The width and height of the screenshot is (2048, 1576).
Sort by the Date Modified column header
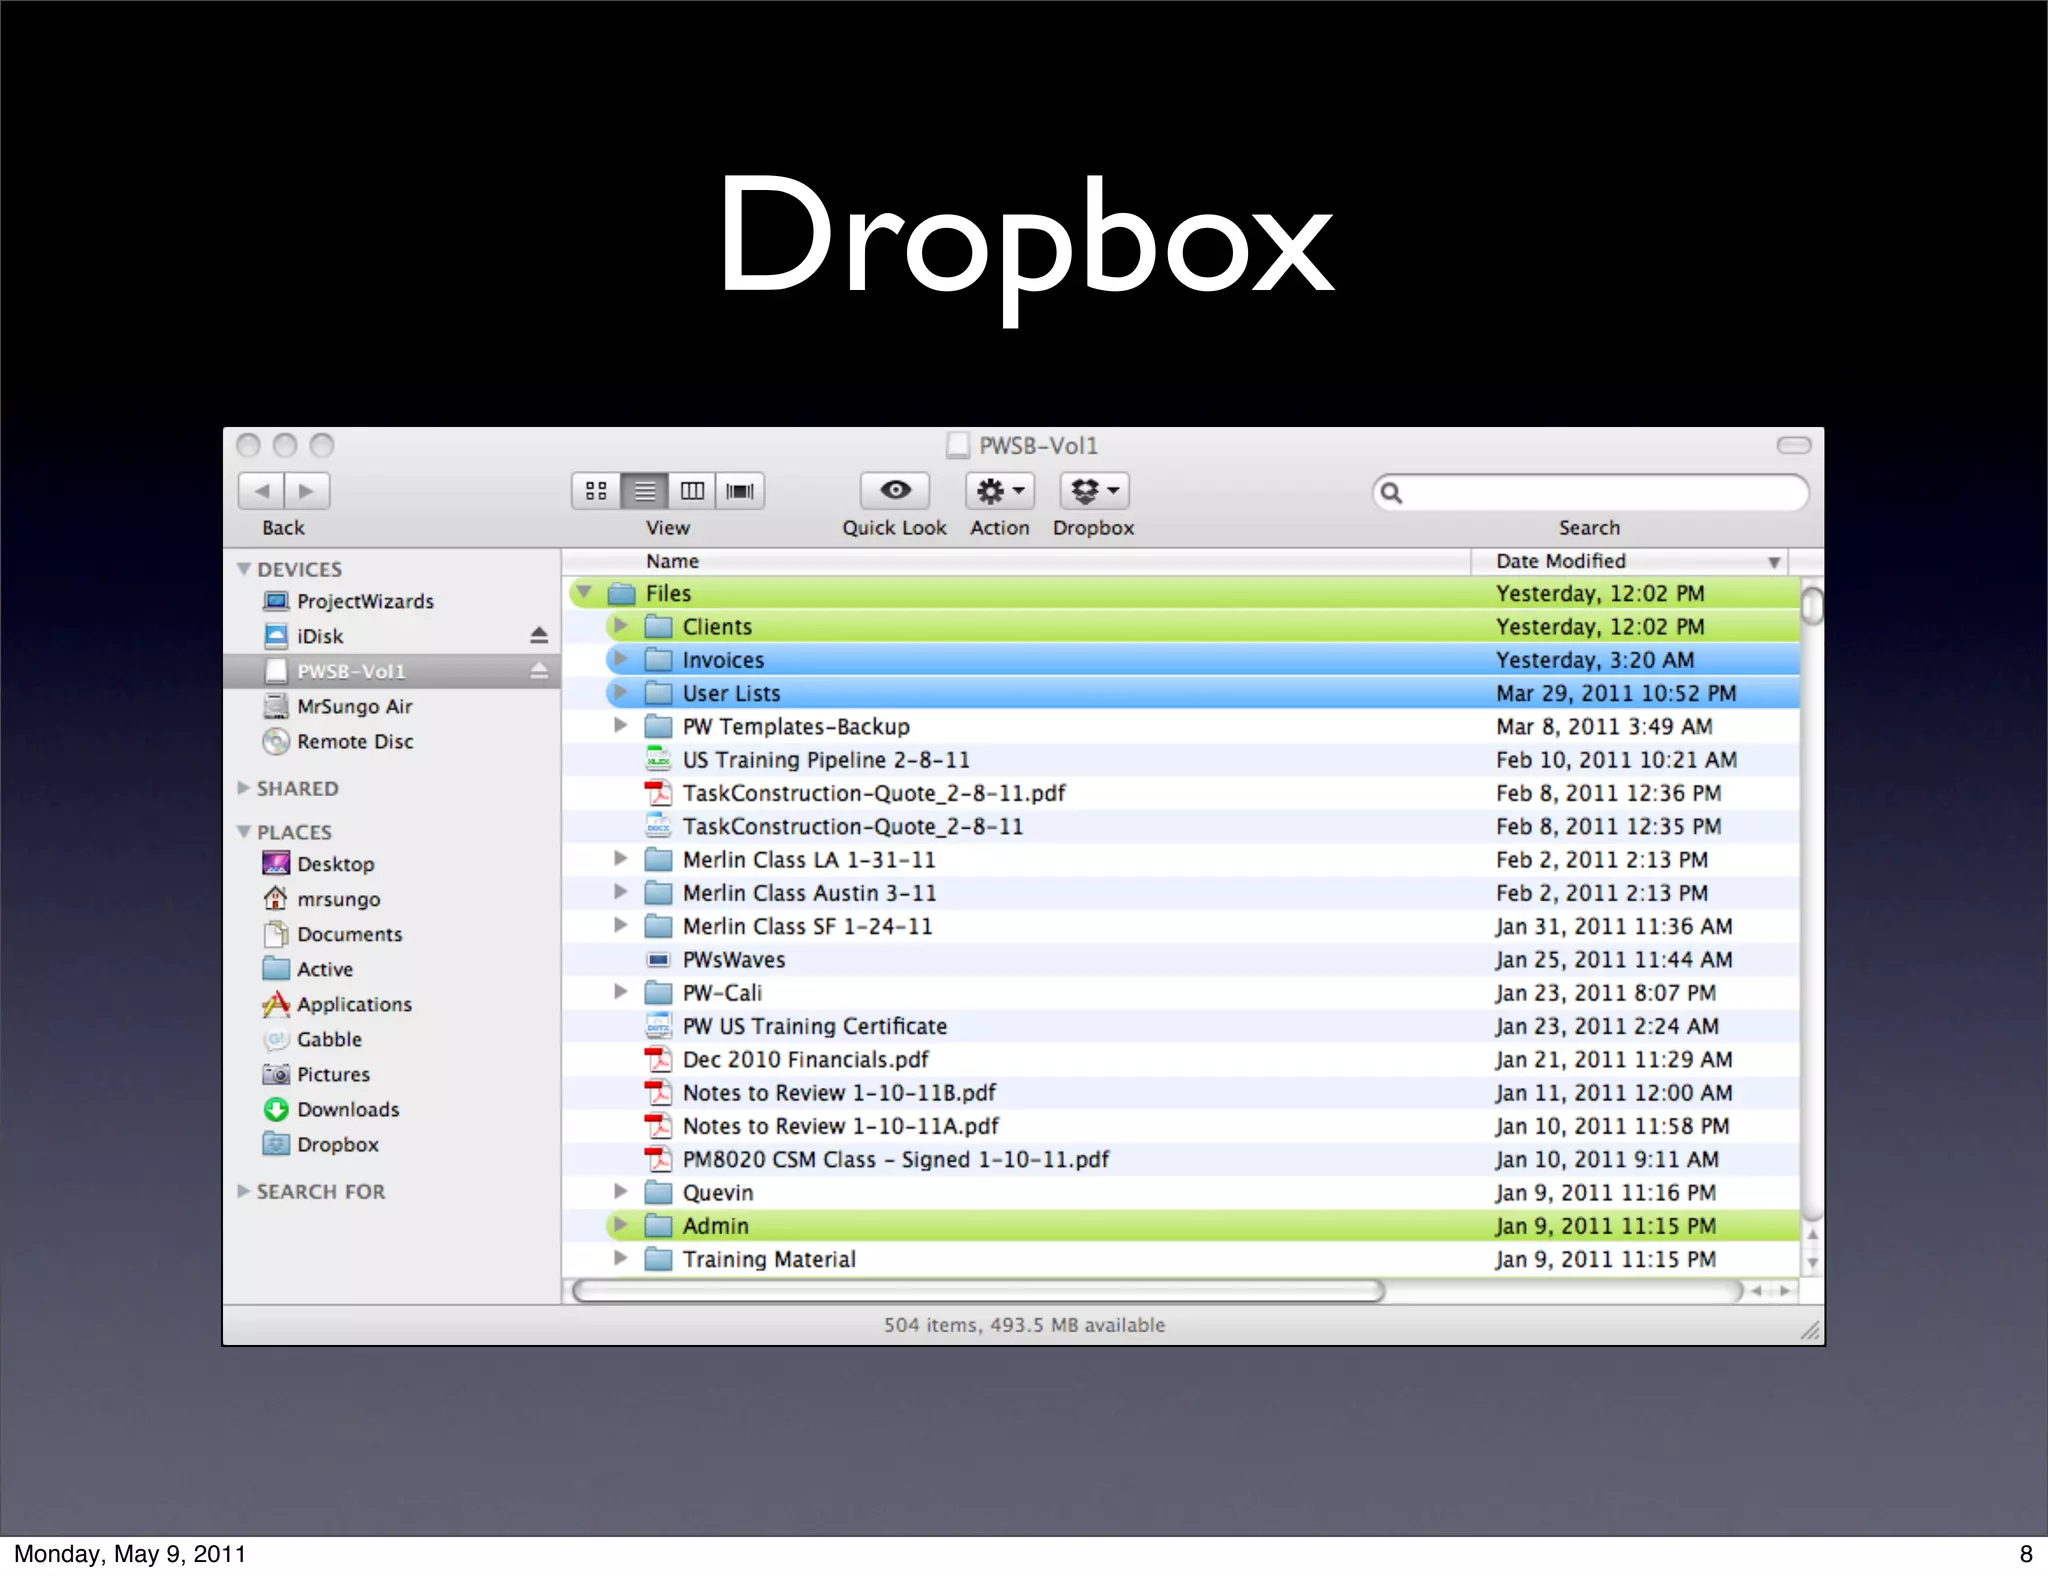click(x=1630, y=561)
